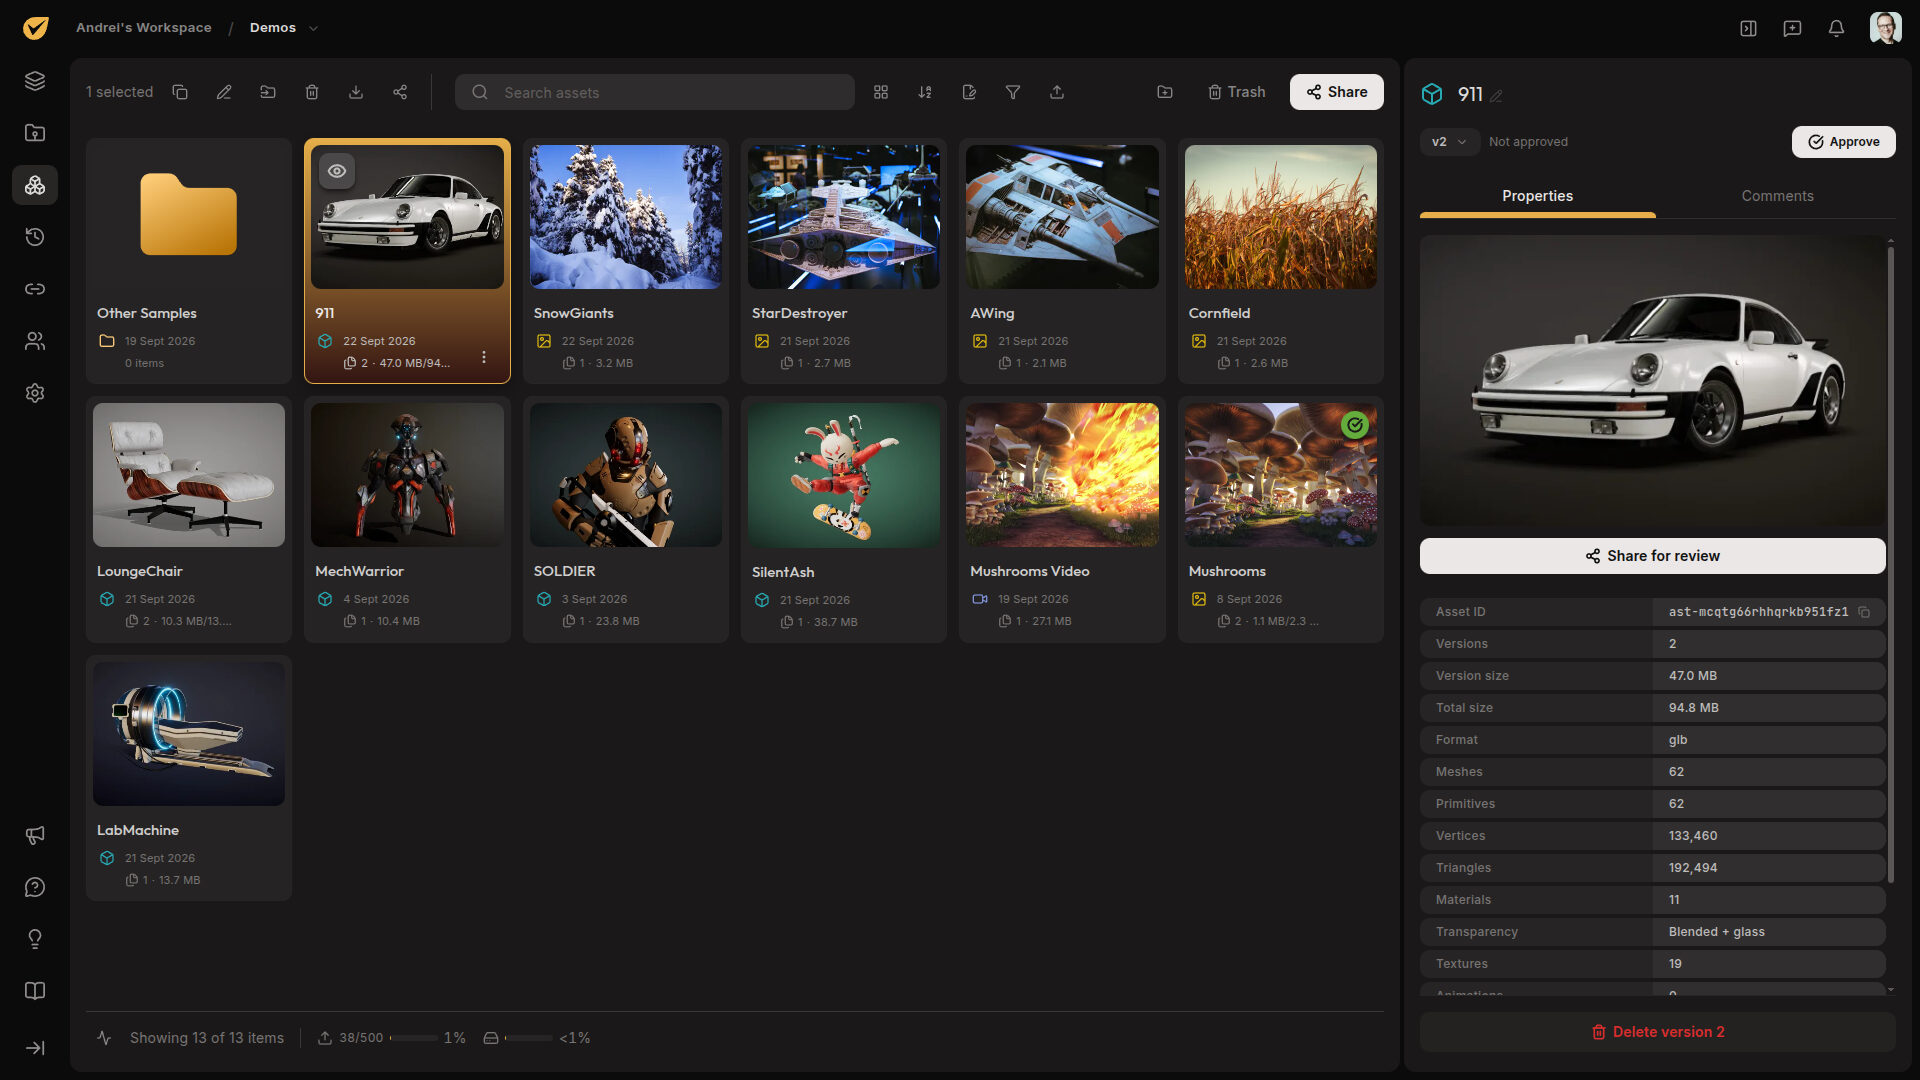Open the three-dot menu on the 911 card
Viewport: 1920px width, 1080px height.
484,357
